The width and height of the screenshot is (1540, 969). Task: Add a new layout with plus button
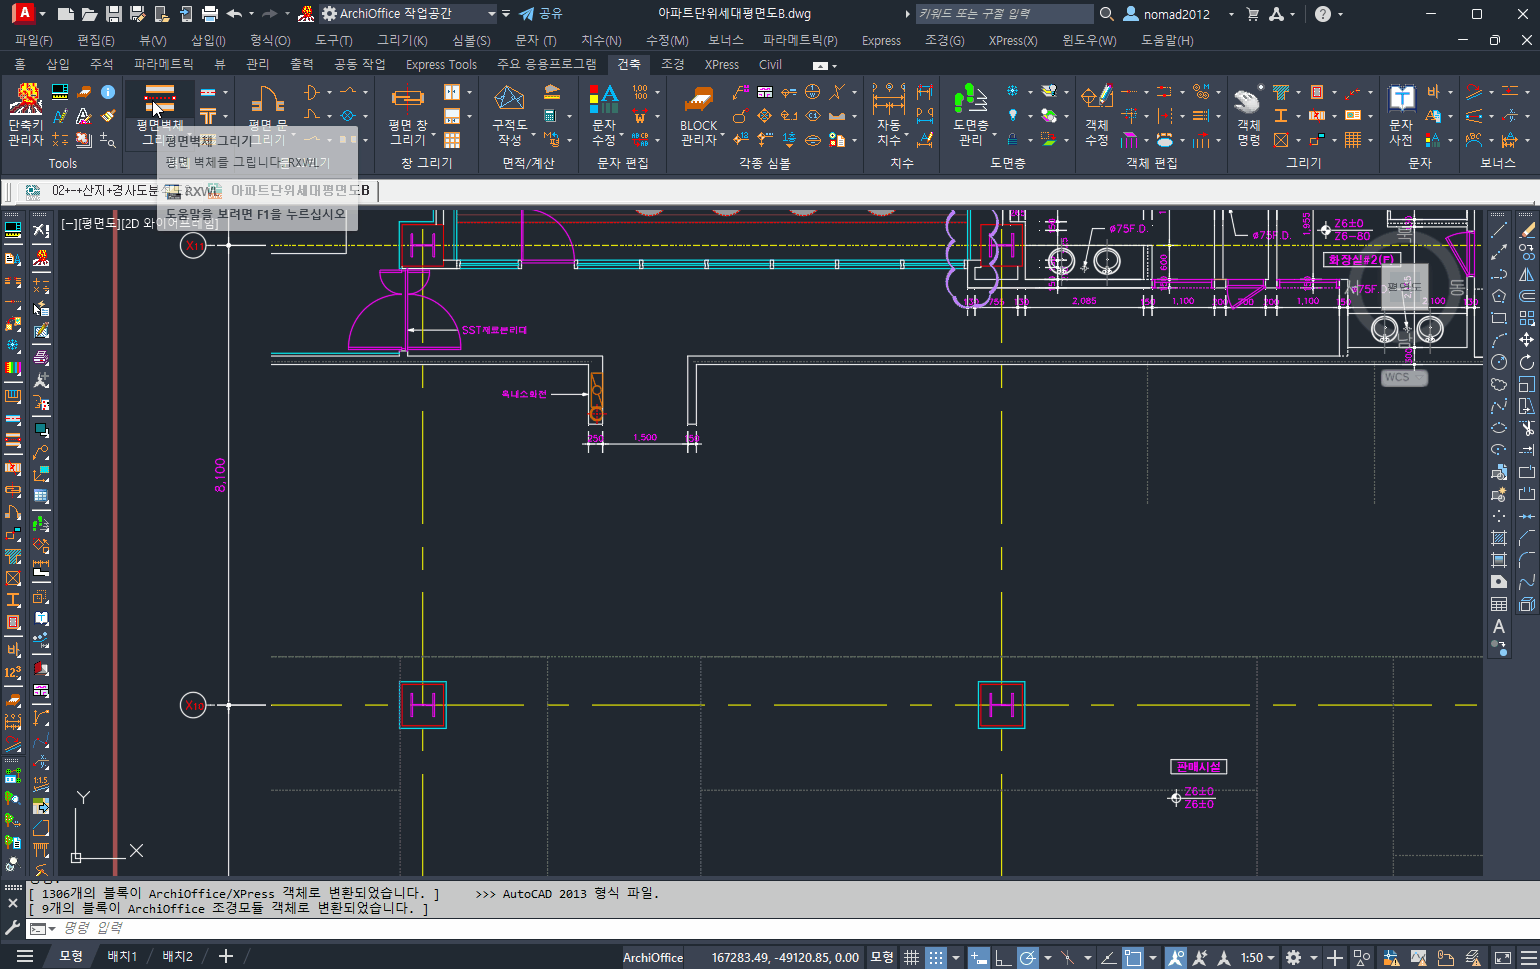pyautogui.click(x=226, y=956)
